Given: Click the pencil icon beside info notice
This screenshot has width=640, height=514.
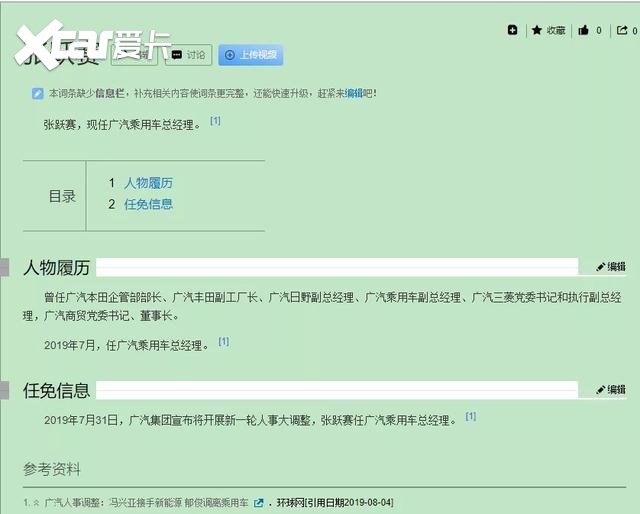Looking at the screenshot, I should pyautogui.click(x=38, y=94).
